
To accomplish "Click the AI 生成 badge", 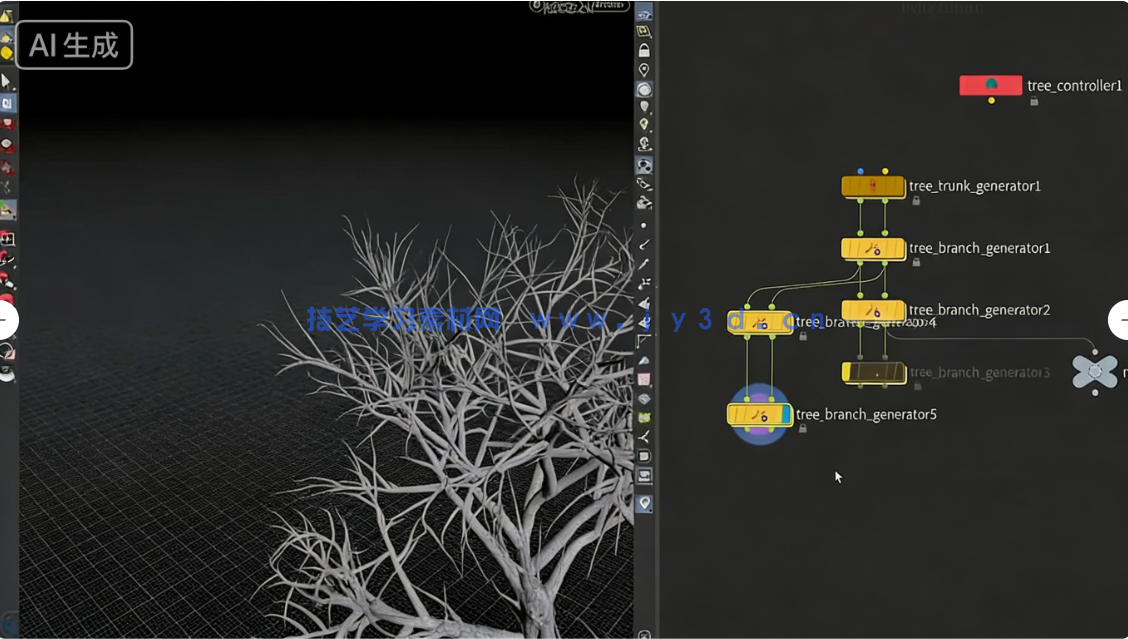I will (x=73, y=44).
